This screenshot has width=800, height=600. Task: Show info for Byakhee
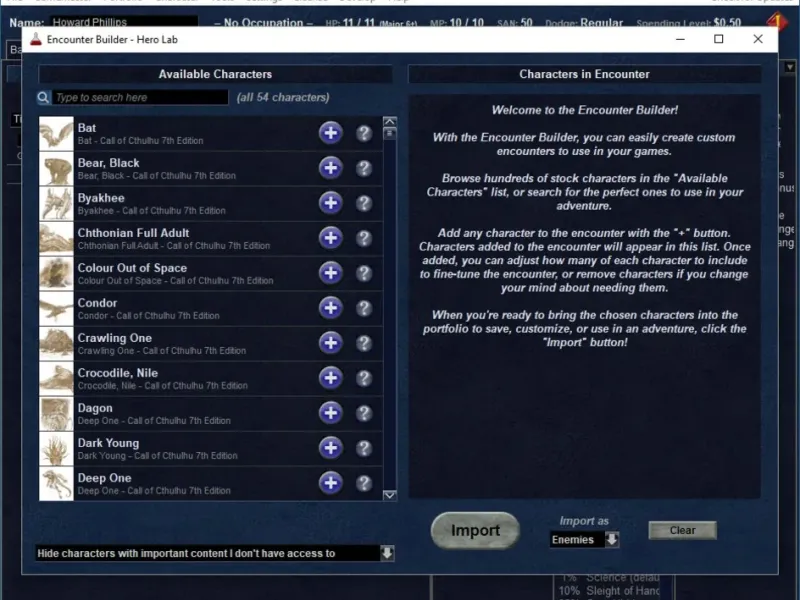(364, 204)
